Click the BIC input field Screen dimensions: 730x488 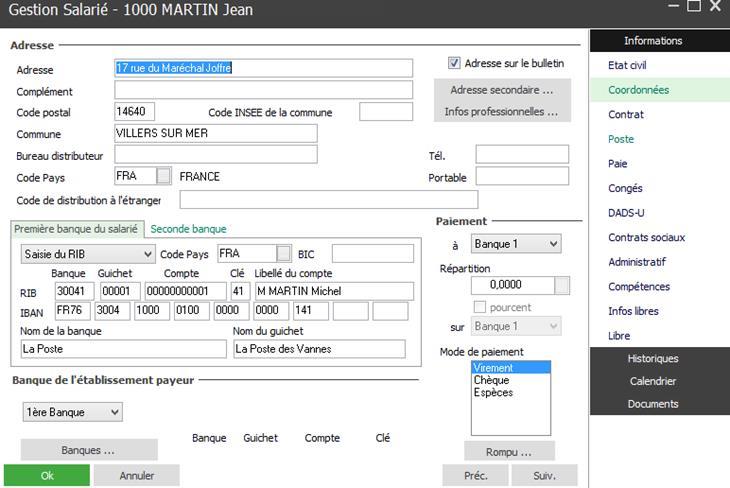(x=372, y=253)
